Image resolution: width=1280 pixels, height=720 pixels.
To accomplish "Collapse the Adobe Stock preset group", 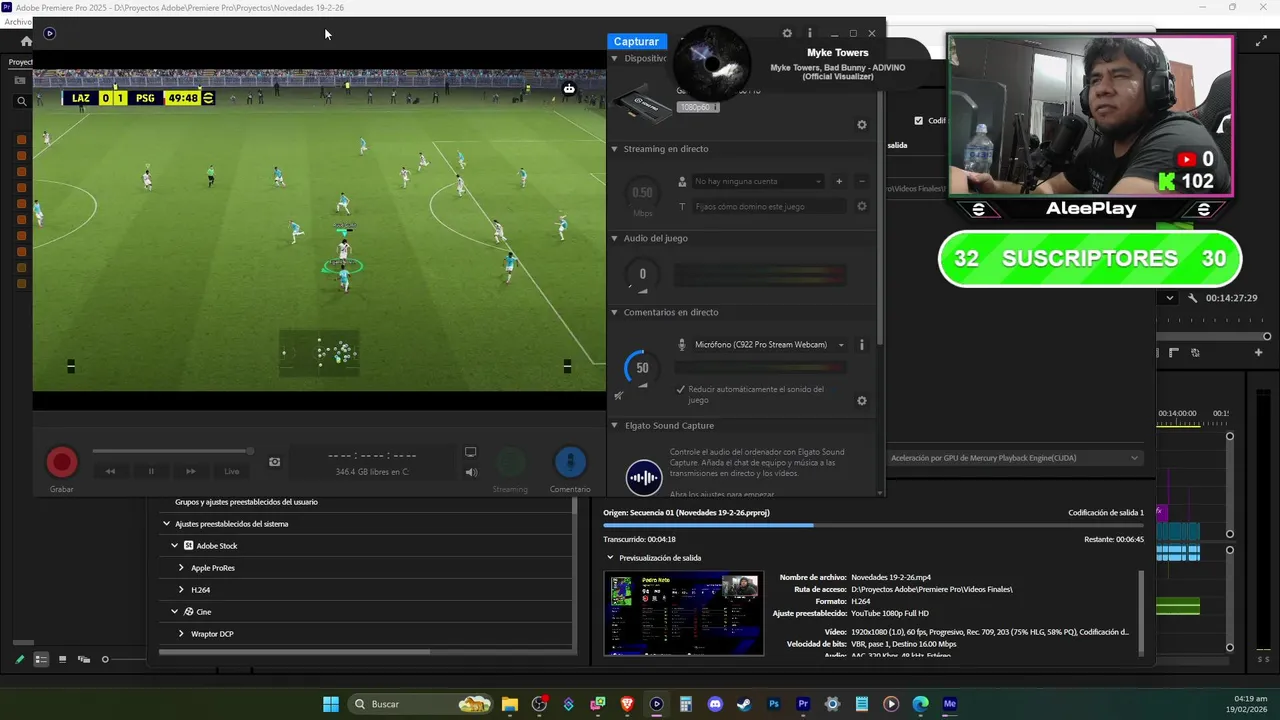I will click(175, 546).
